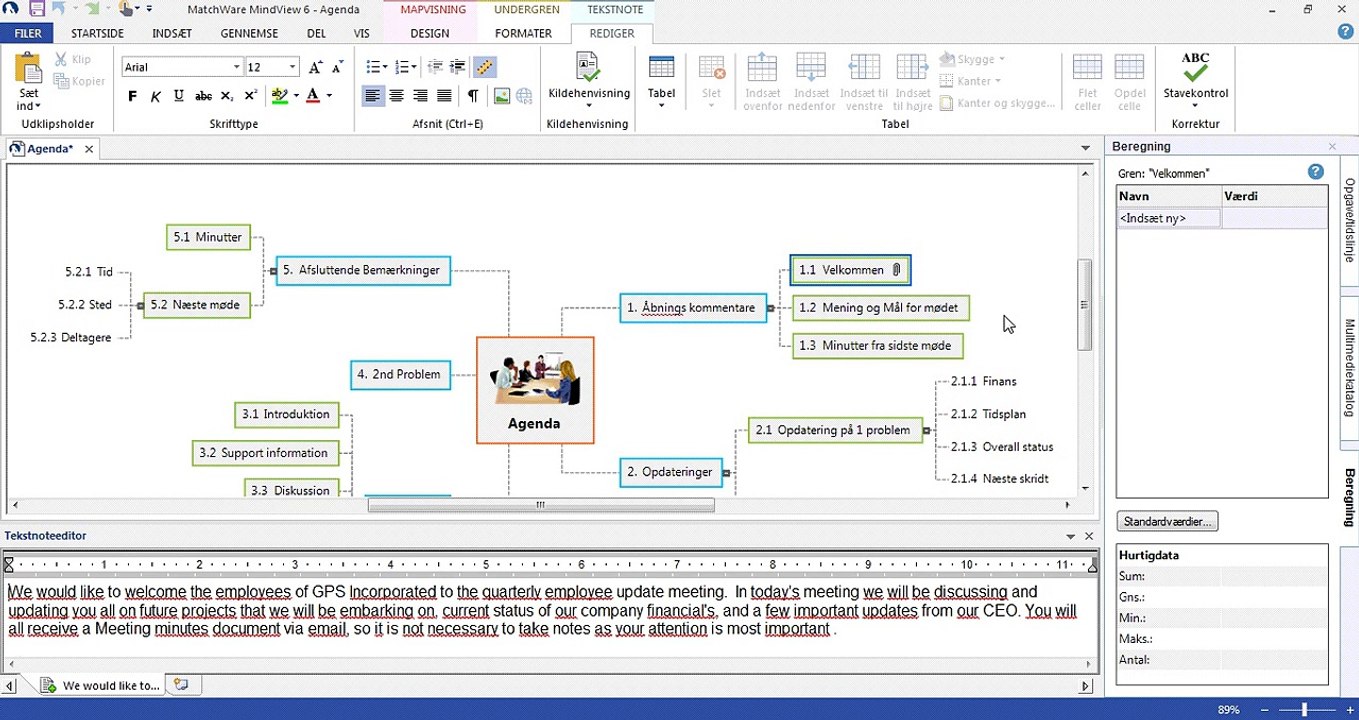Click the decrease indent icon
Screen dimensions: 1359x720
(435, 67)
